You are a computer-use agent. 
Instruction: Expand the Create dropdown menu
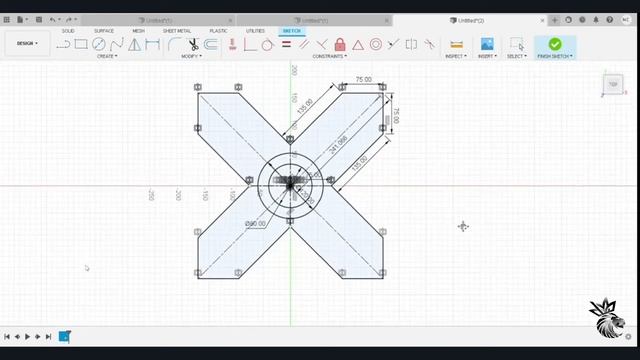[x=107, y=56]
